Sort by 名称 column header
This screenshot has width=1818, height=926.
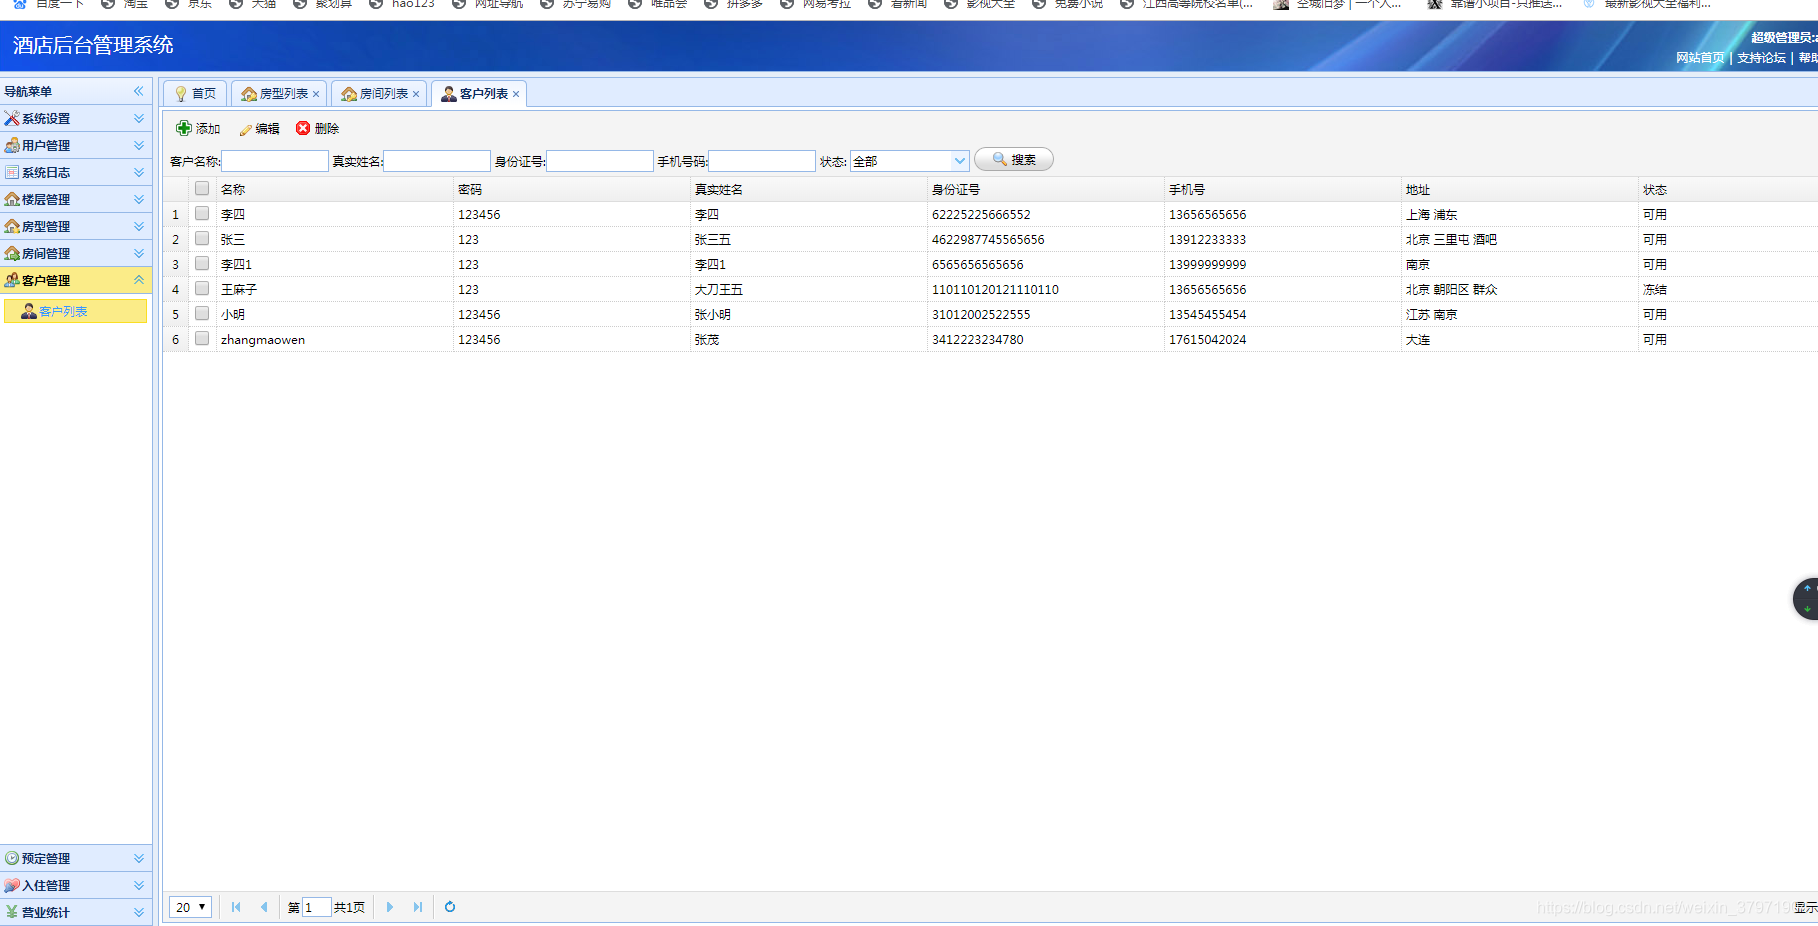pos(335,189)
